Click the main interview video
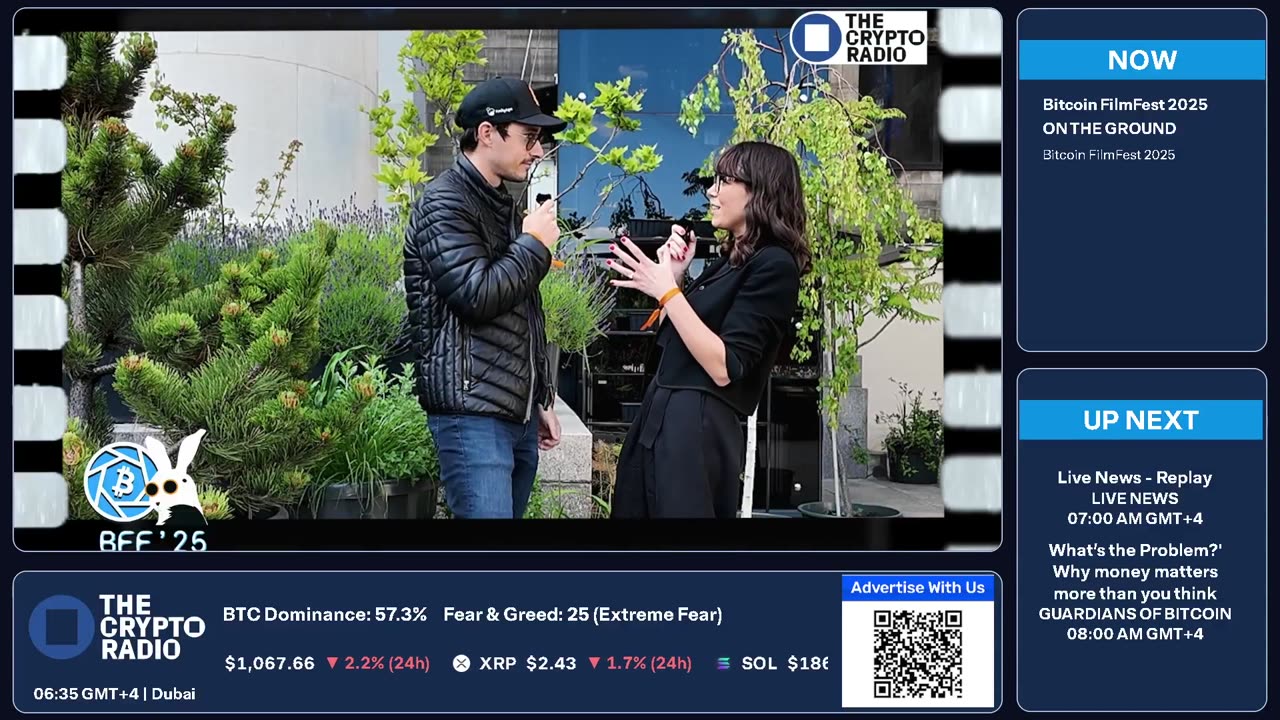 click(x=507, y=278)
